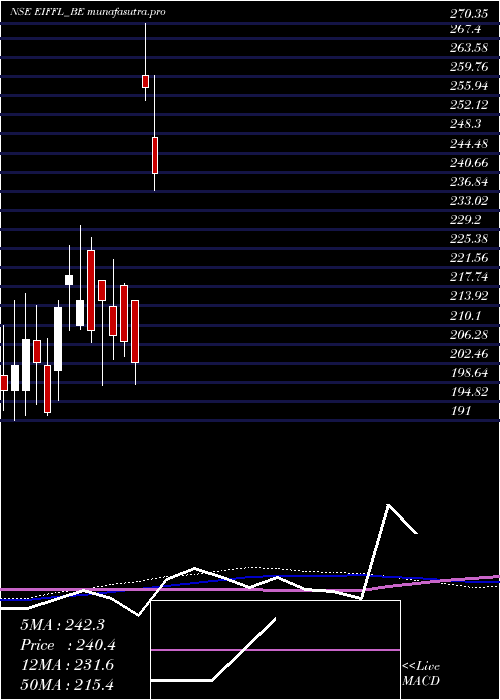The width and height of the screenshot is (500, 700).
Task: Click the 213.92 price label
Action: (468, 296)
